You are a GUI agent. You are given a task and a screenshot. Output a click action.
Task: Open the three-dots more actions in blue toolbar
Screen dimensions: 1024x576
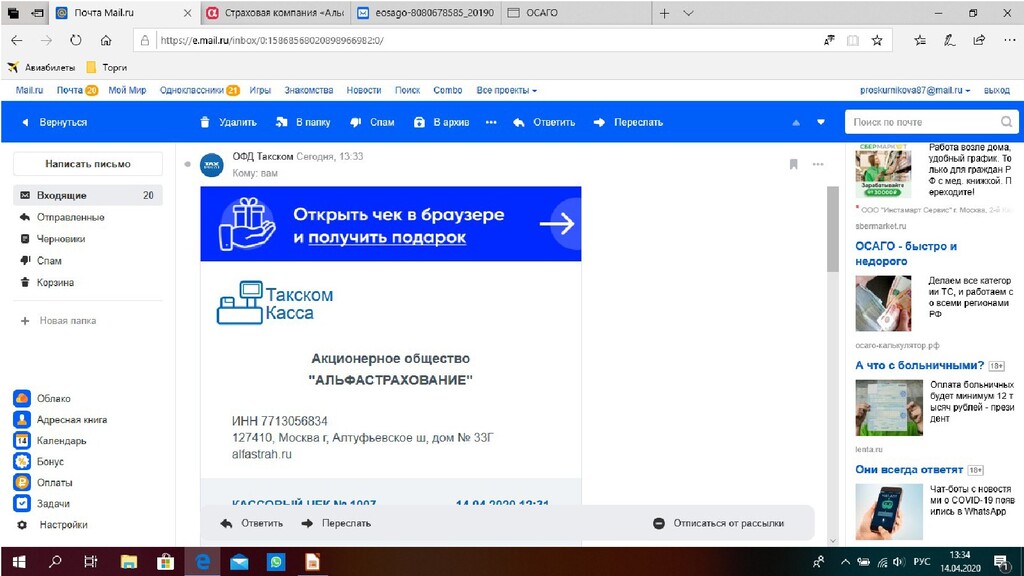click(x=491, y=122)
